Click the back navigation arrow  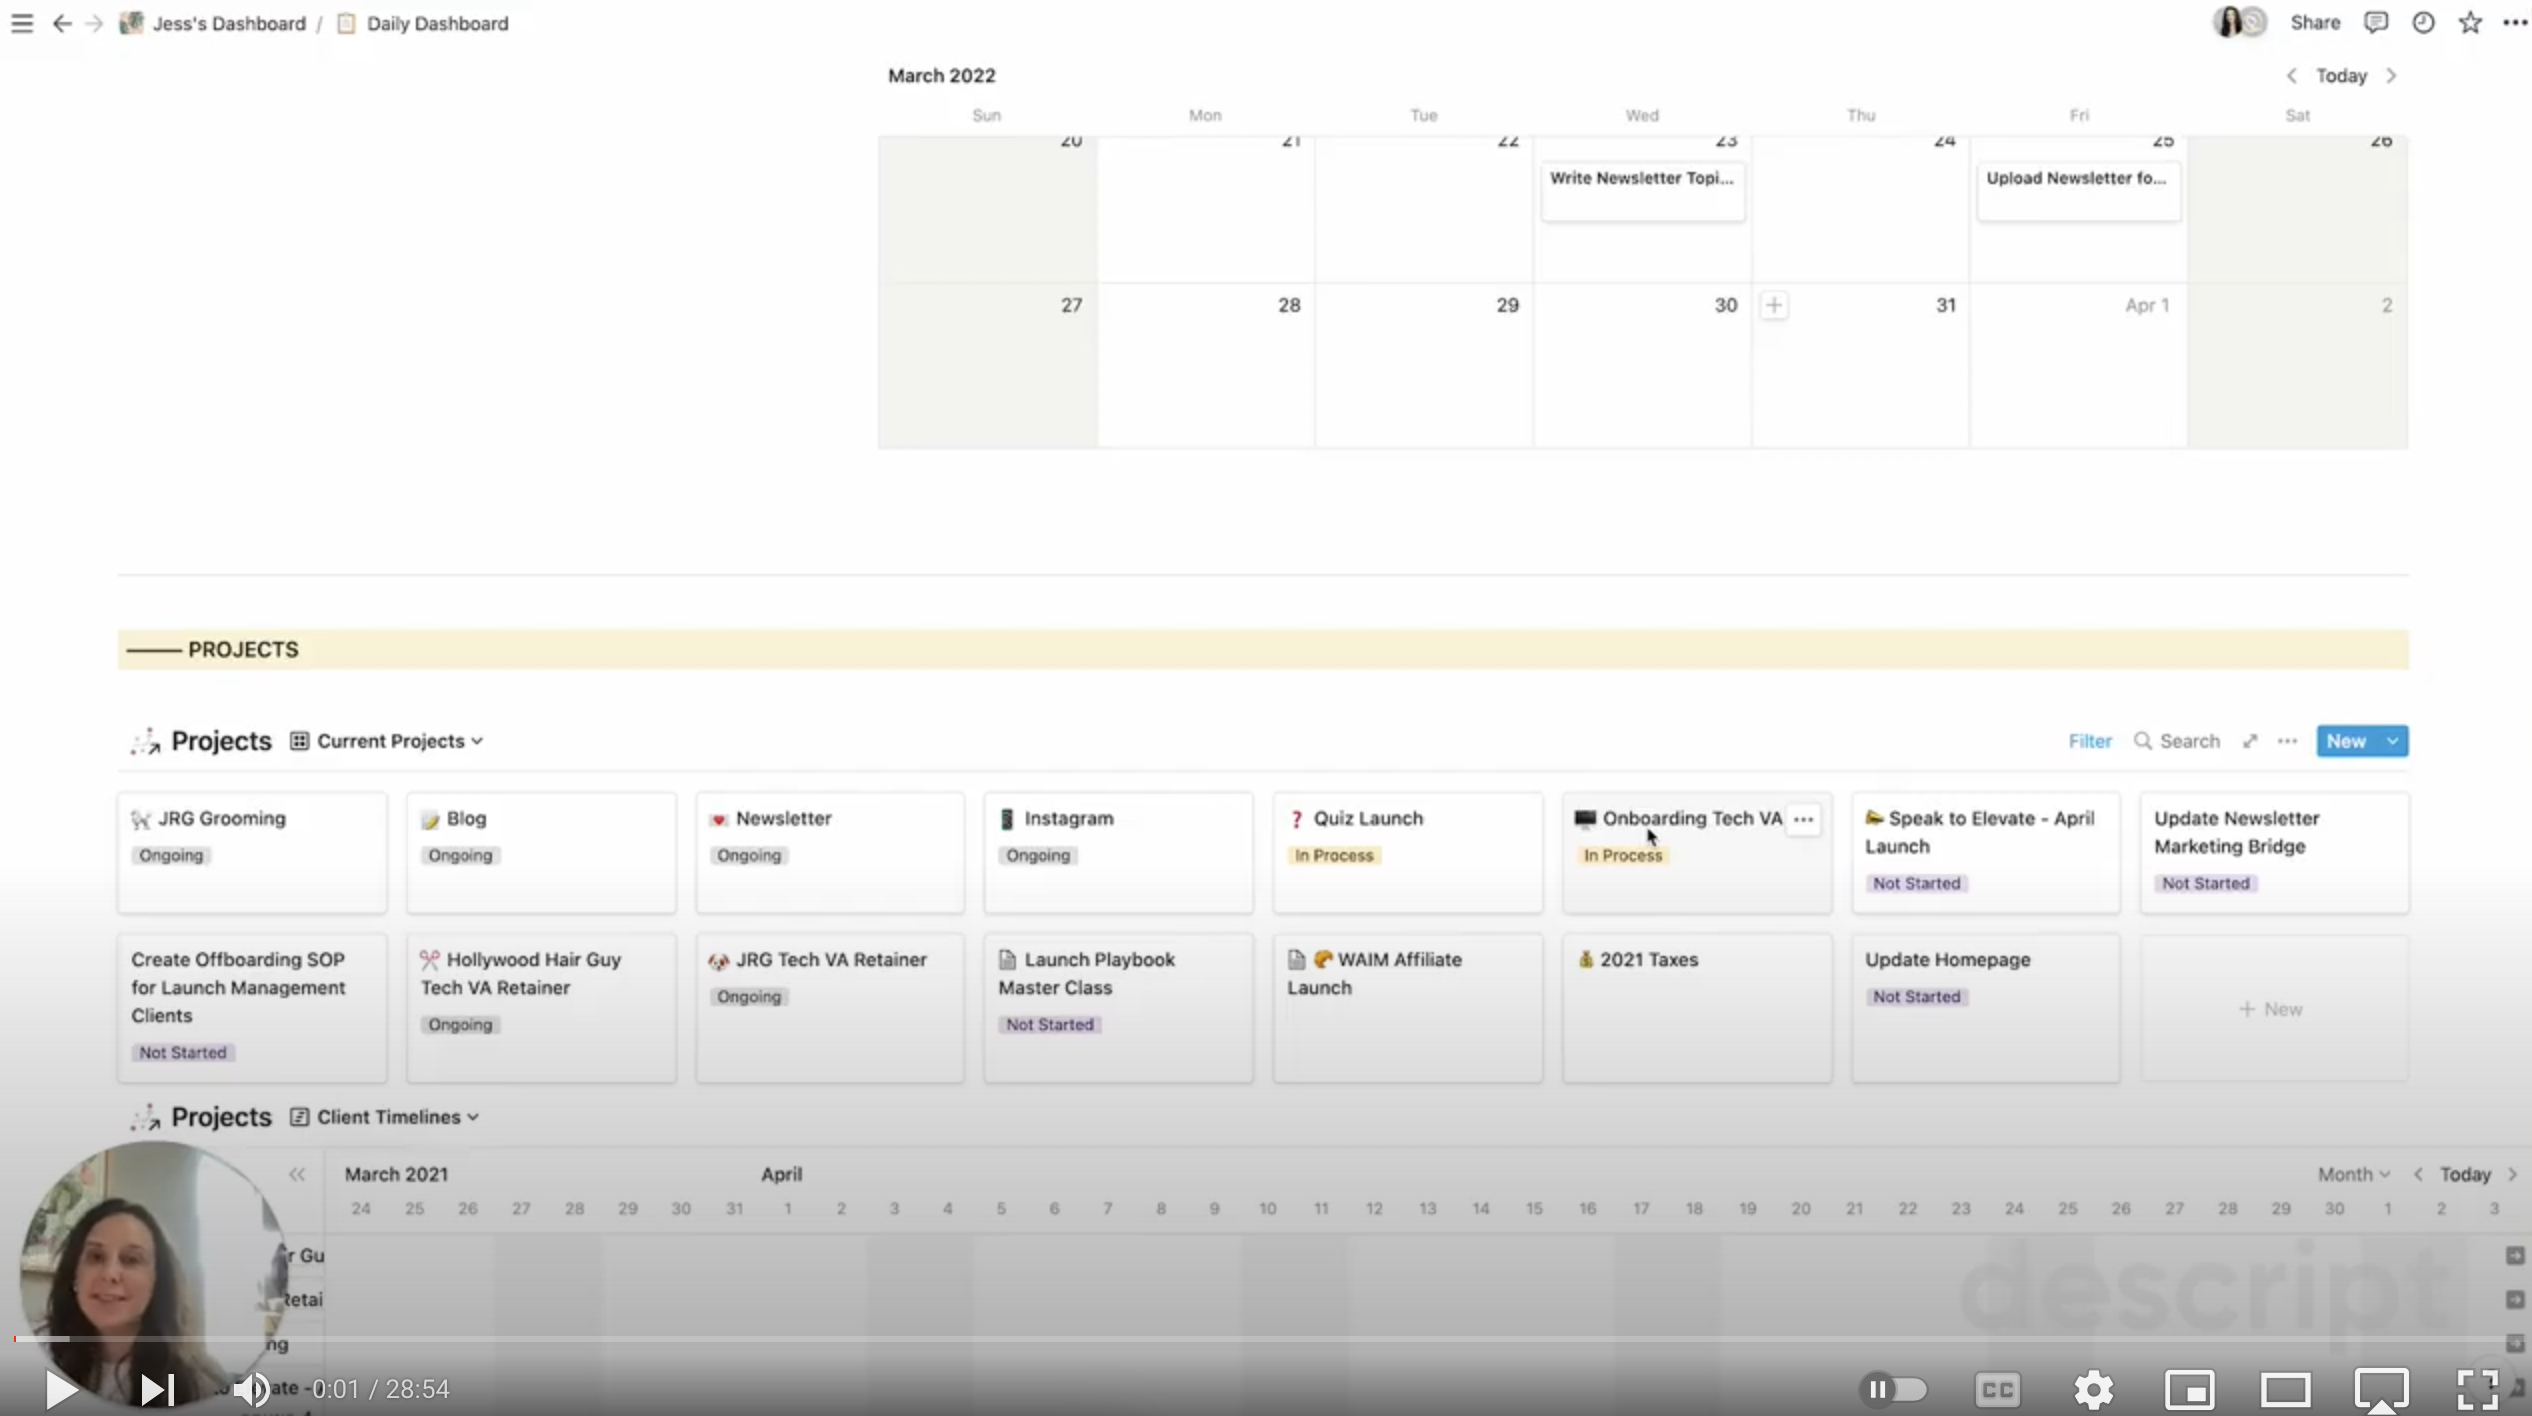62,23
